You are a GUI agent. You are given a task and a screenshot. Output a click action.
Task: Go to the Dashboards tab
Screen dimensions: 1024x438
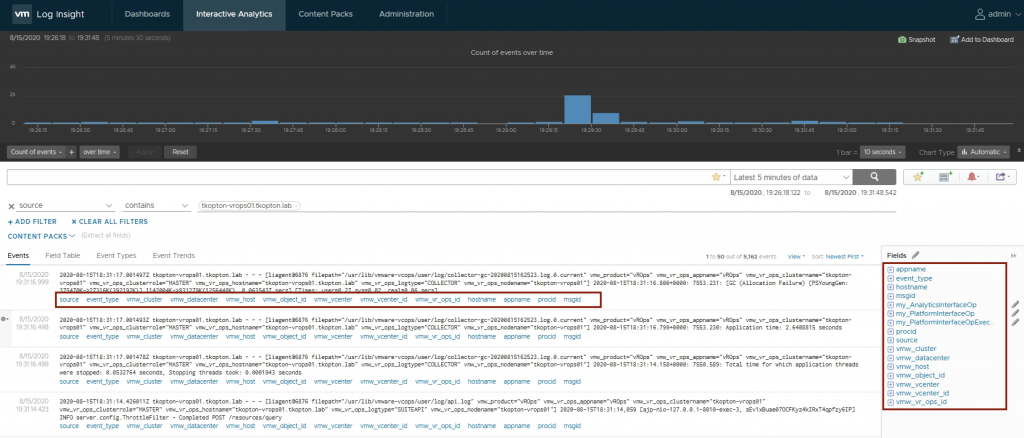[x=147, y=14]
